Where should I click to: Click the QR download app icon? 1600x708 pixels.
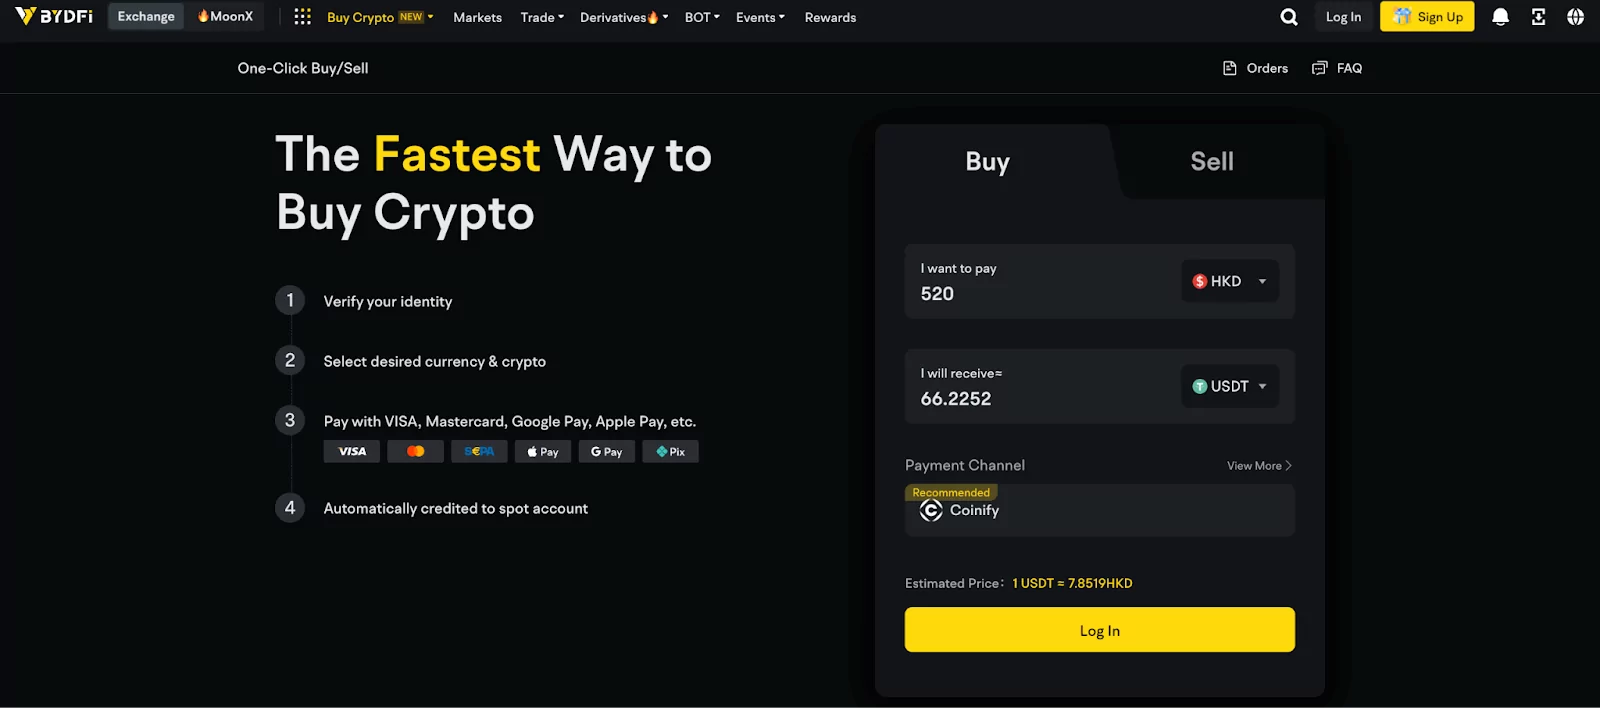coord(1538,17)
